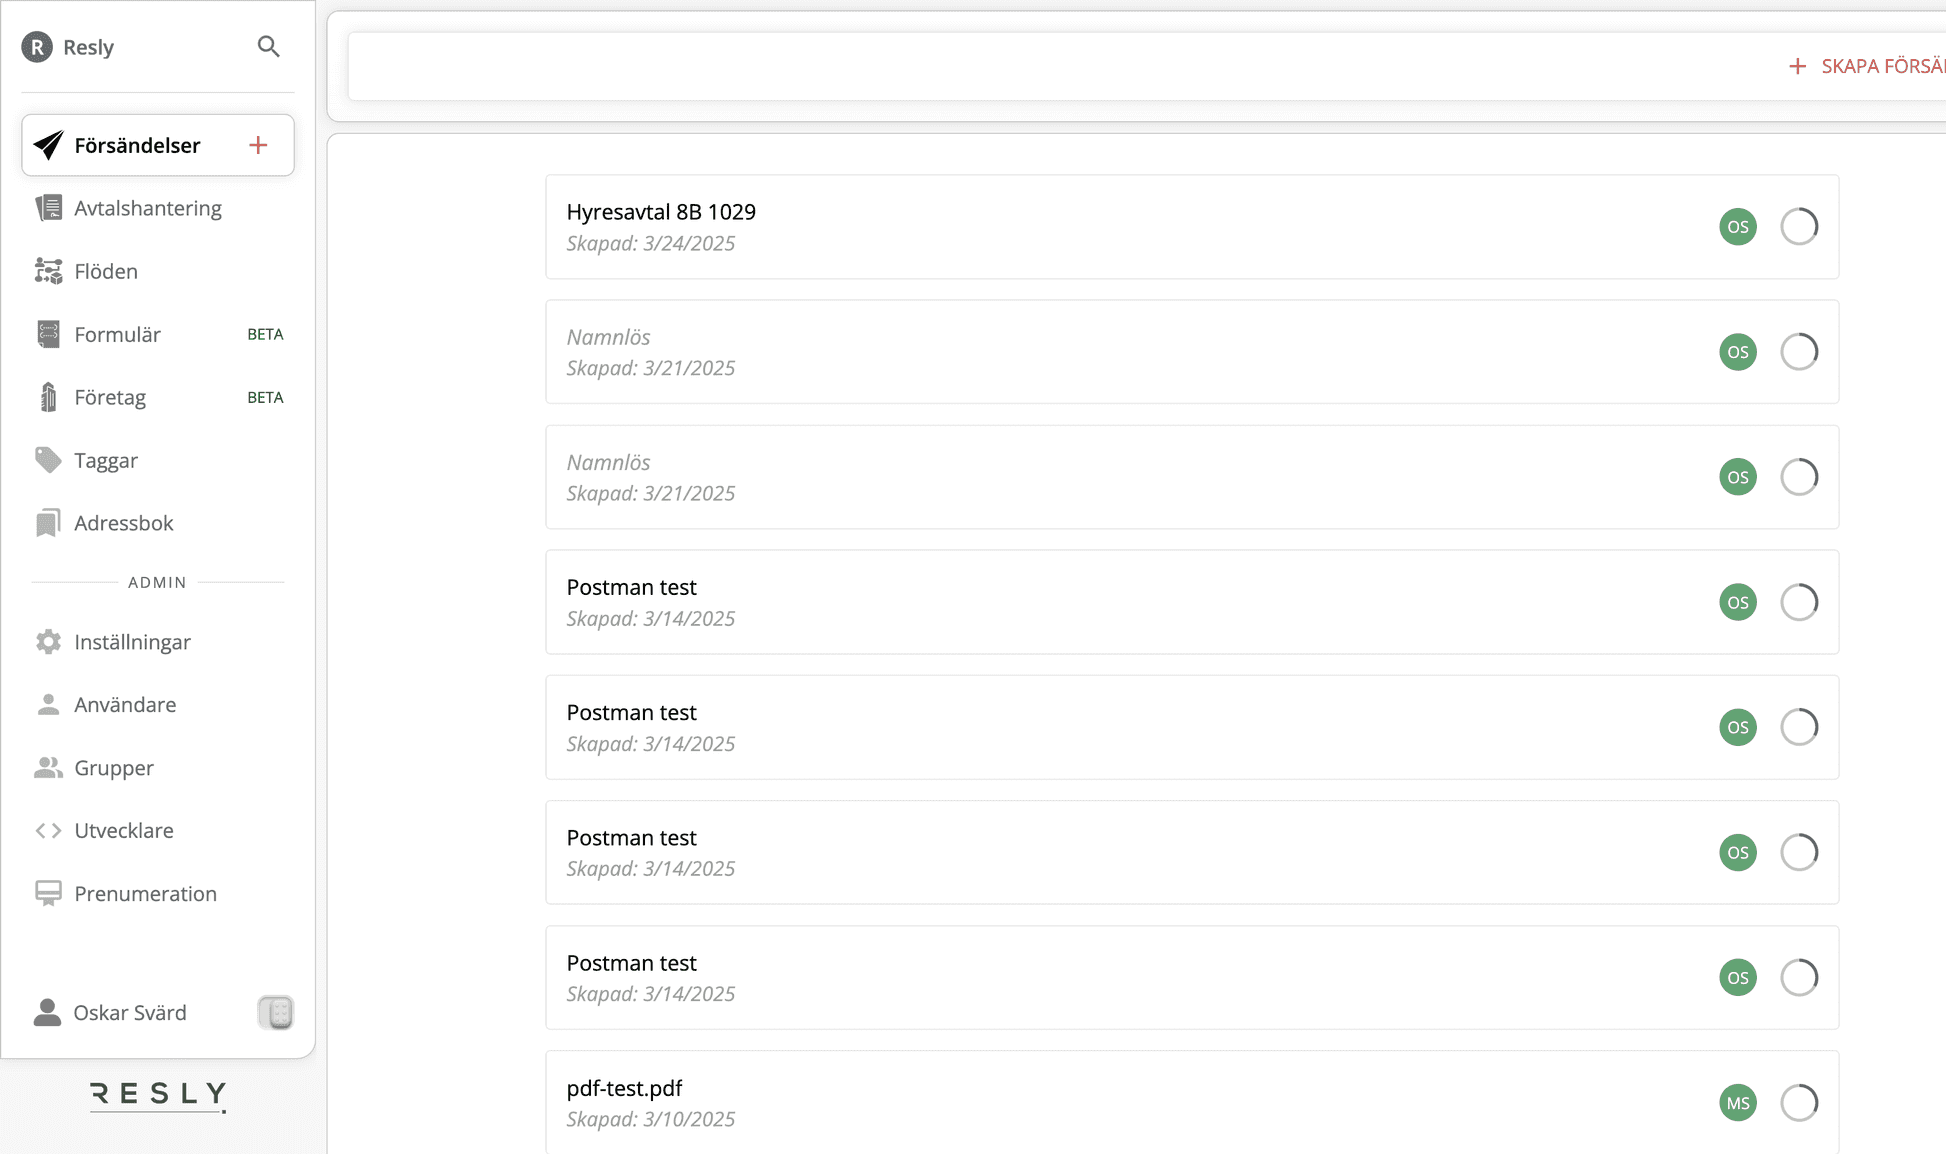
Task: Click the plus icon next to Försändelser
Action: (258, 146)
